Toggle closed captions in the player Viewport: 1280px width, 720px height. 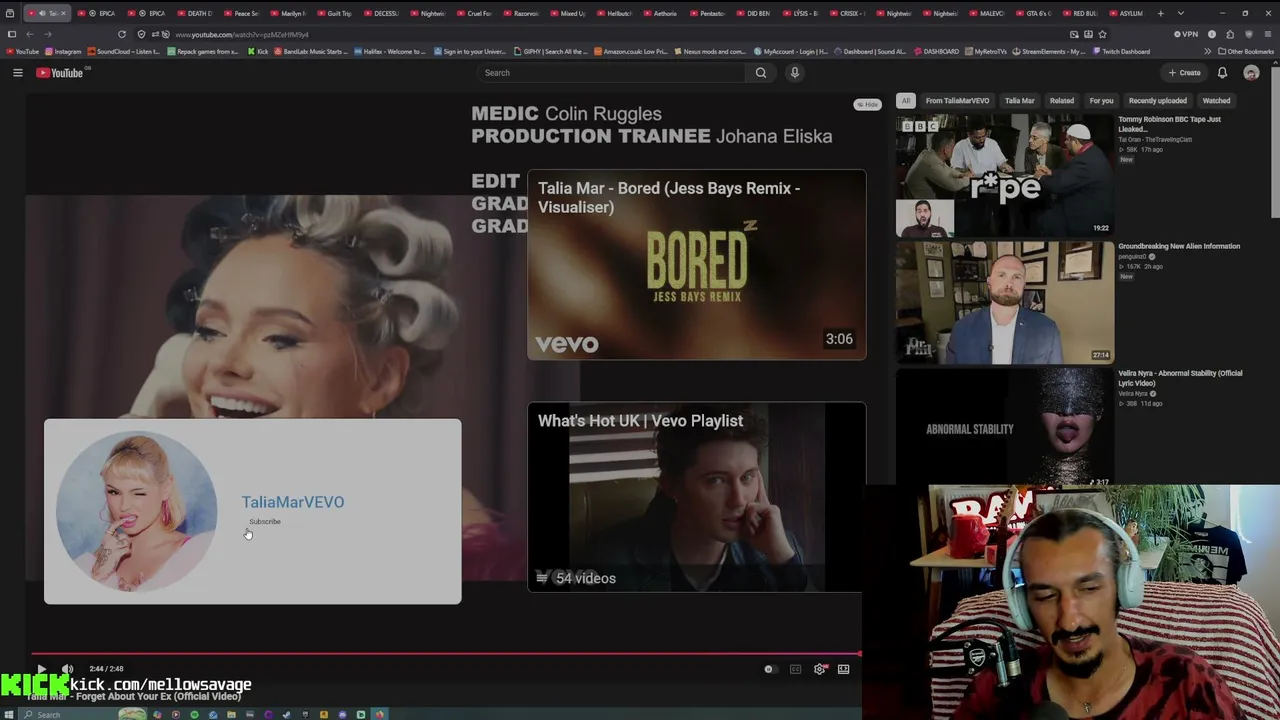point(795,669)
